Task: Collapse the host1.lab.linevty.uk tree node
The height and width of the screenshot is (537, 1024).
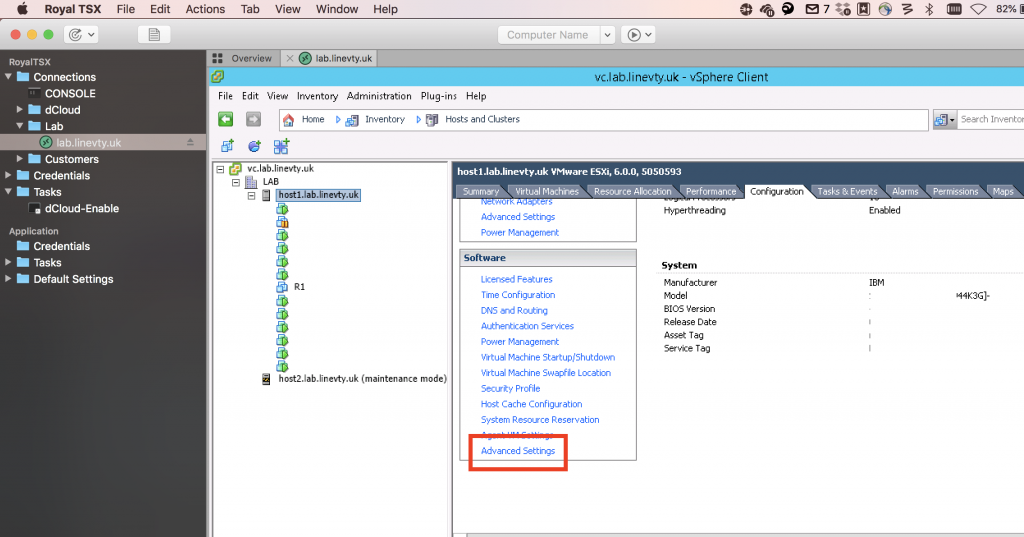Action: pyautogui.click(x=251, y=195)
